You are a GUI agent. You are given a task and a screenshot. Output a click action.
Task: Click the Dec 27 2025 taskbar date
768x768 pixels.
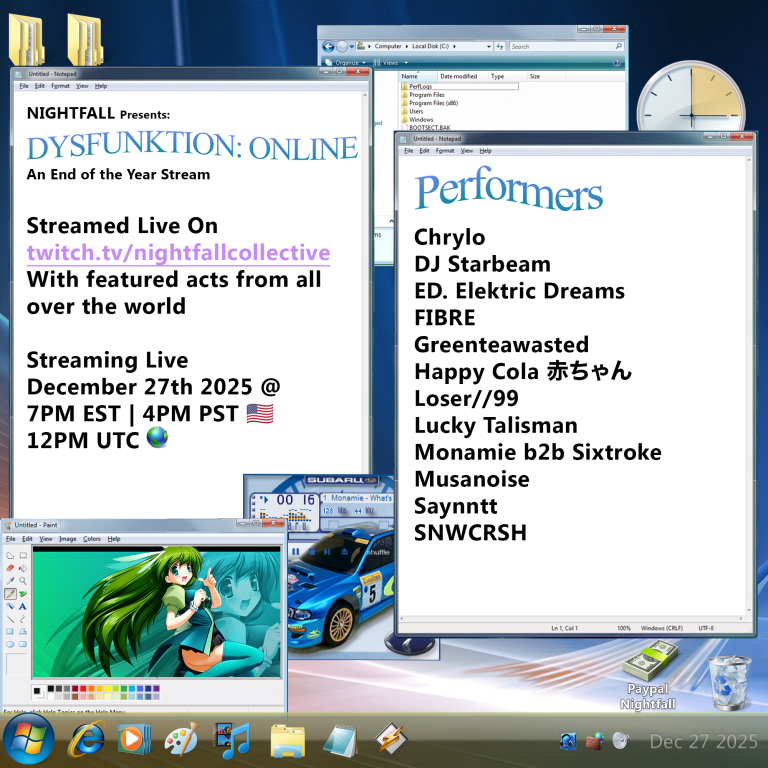pyautogui.click(x=703, y=741)
